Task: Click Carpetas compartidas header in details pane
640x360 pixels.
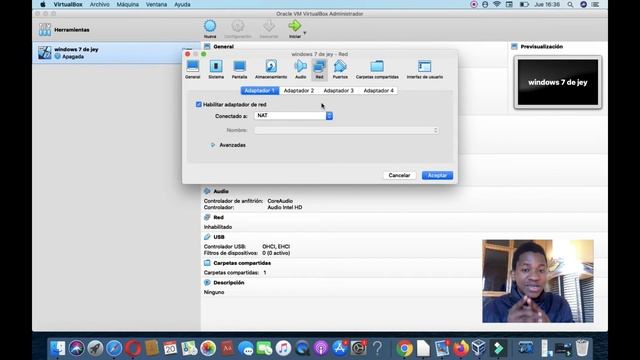Action: pyautogui.click(x=242, y=263)
